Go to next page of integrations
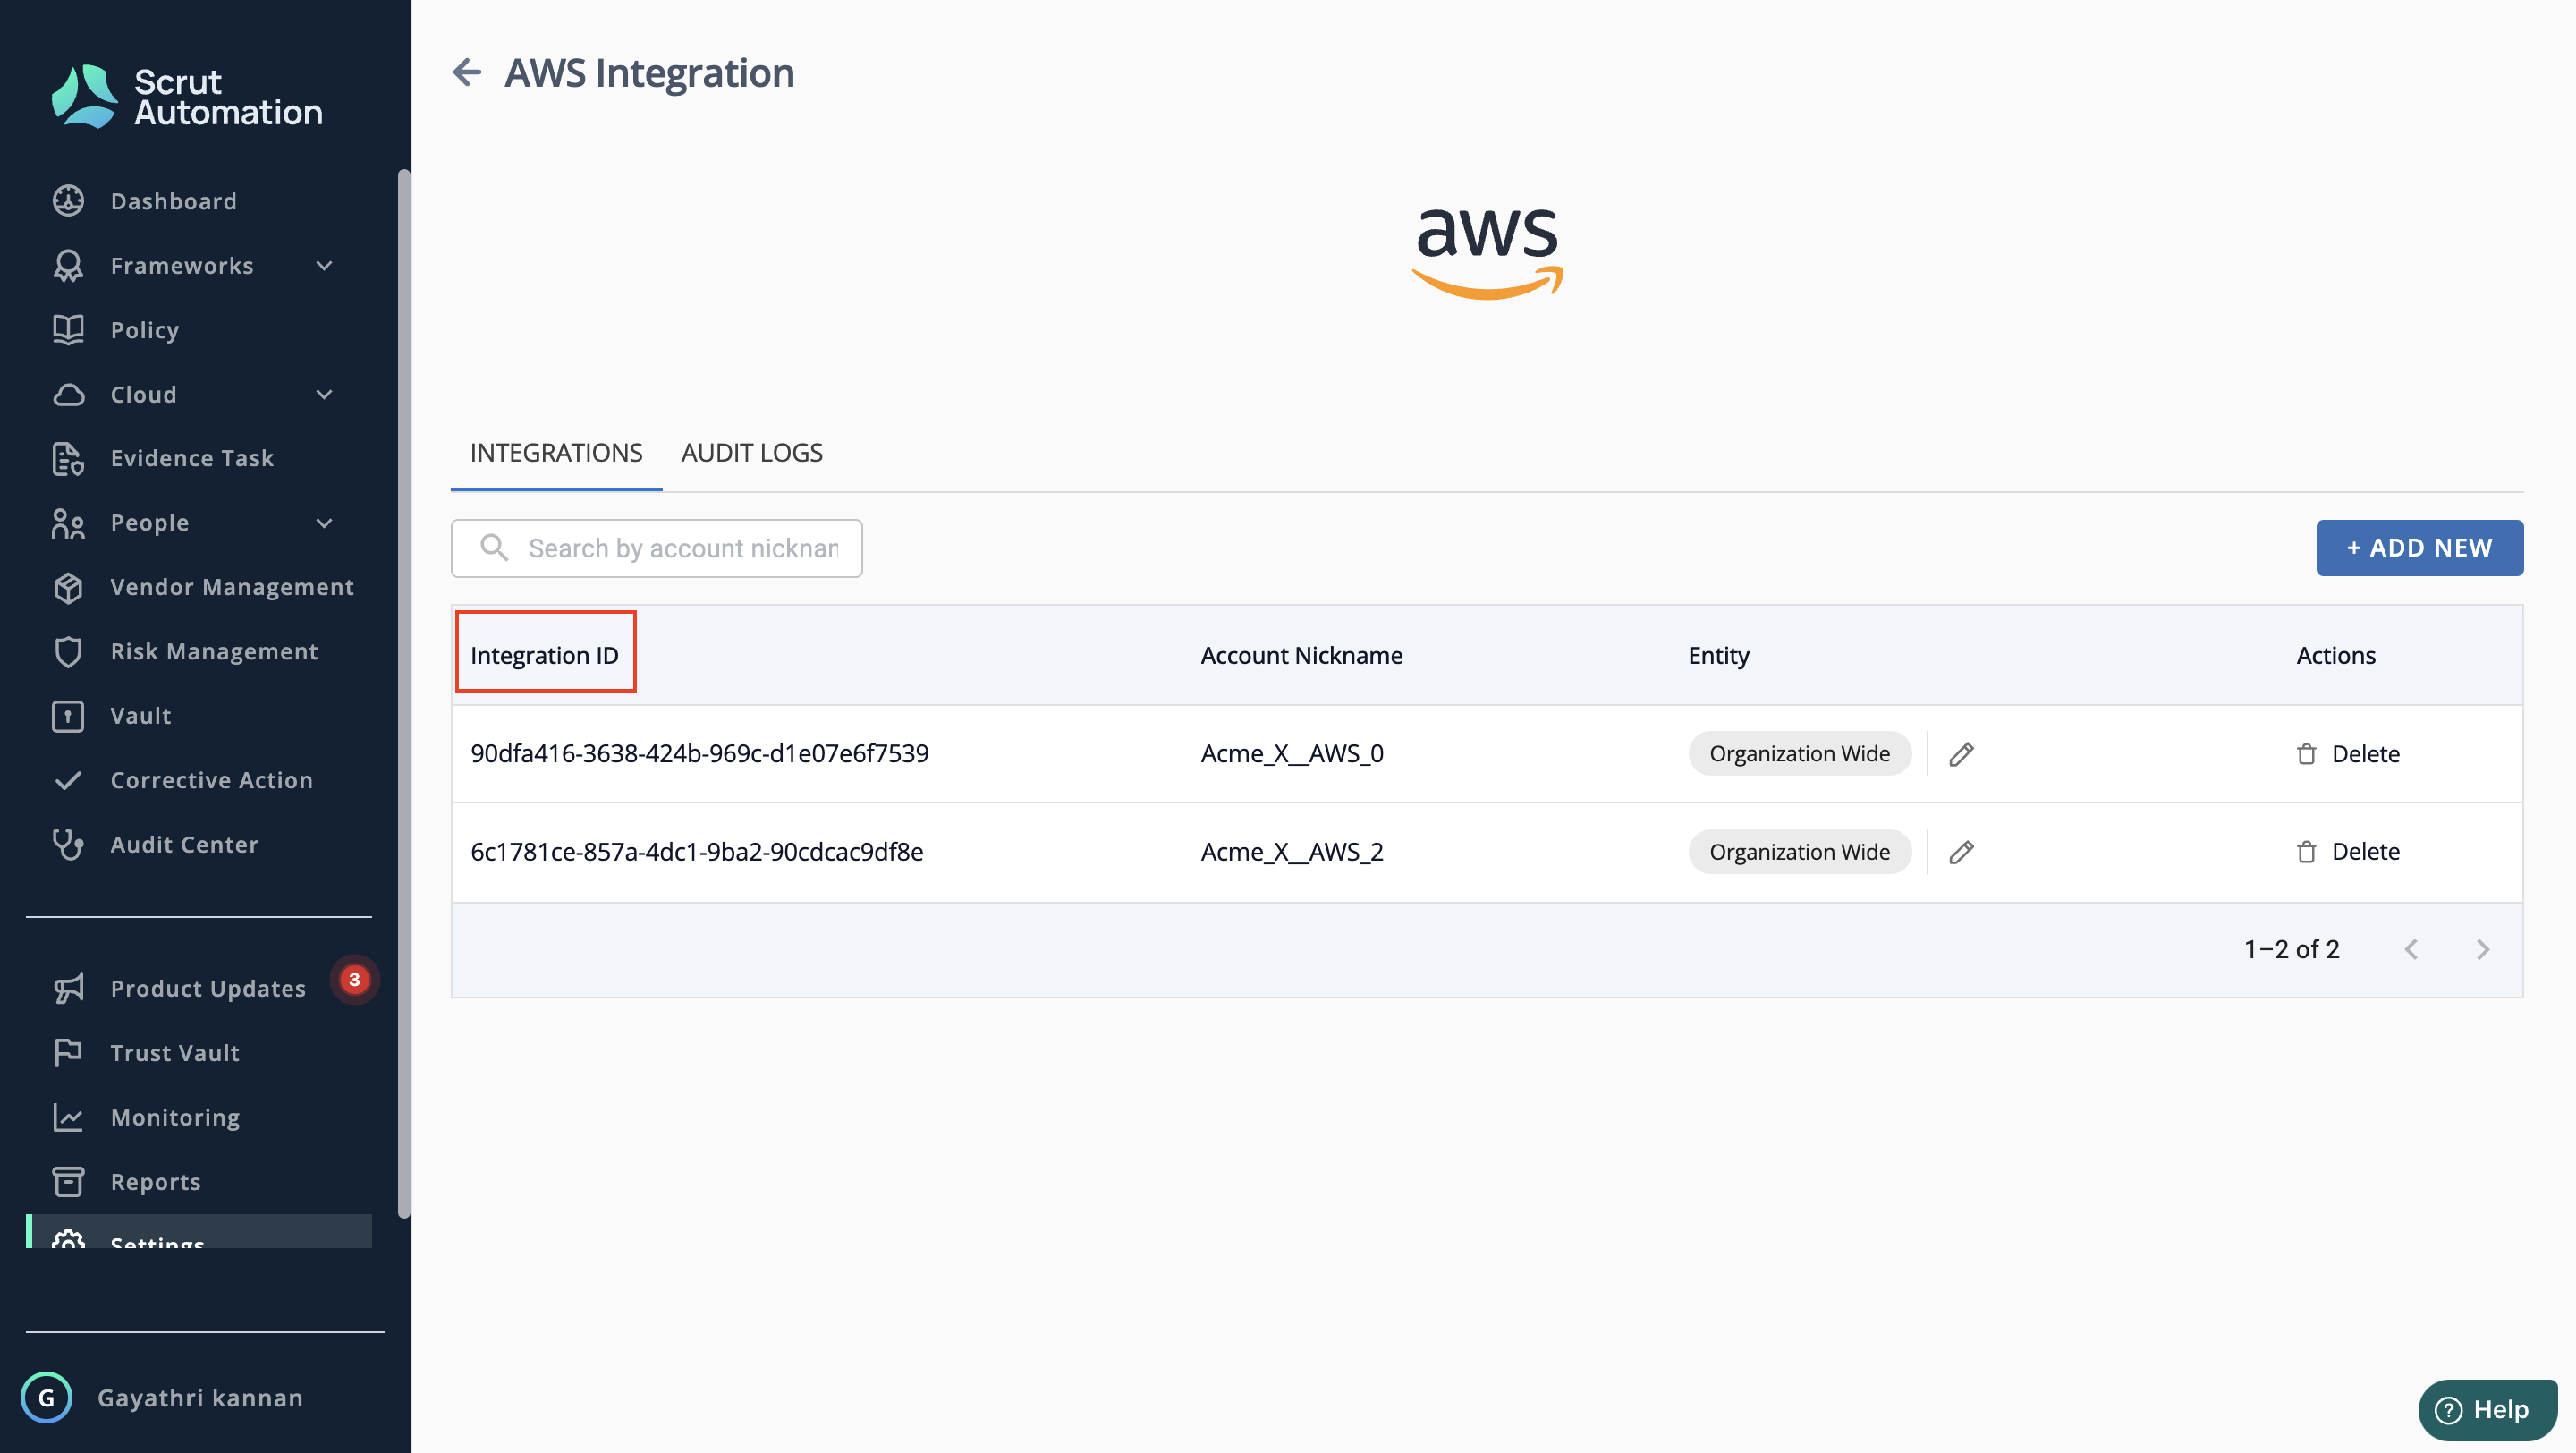2576x1453 pixels. (x=2482, y=949)
